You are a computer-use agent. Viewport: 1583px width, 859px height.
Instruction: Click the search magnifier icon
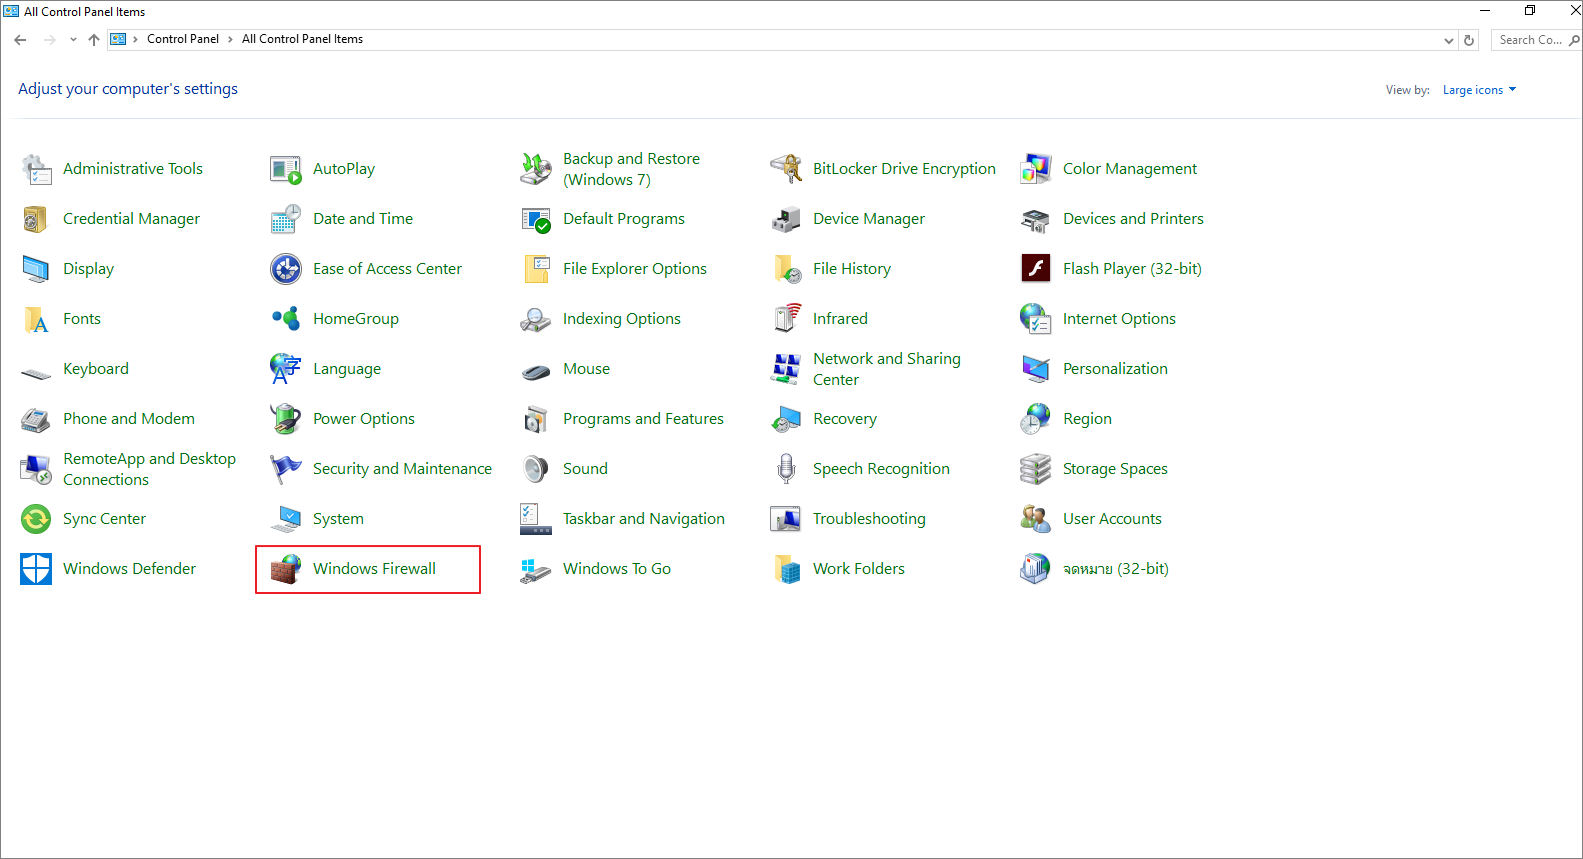1574,40
